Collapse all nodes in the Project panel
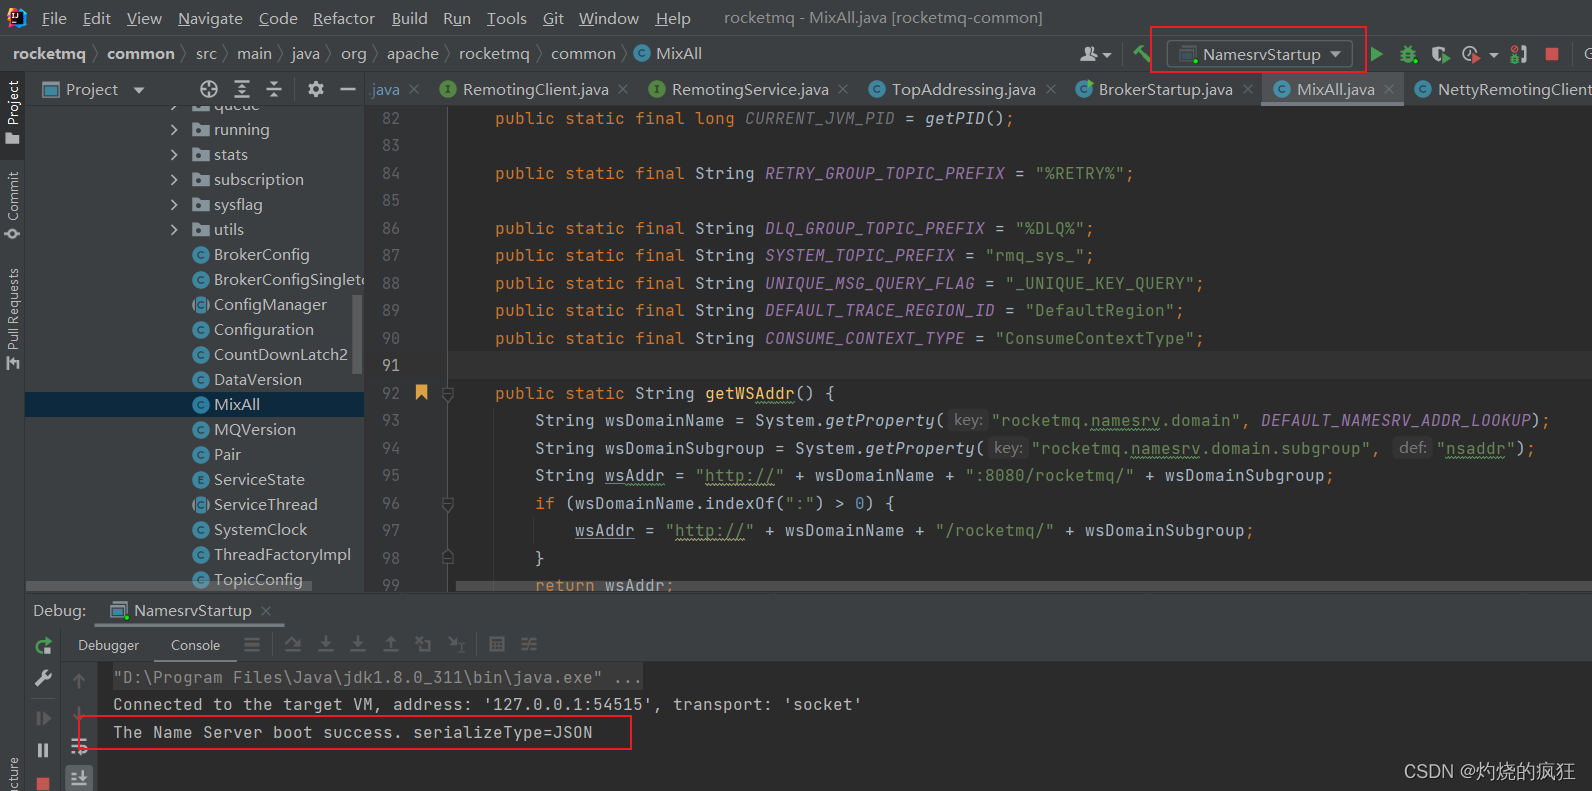The width and height of the screenshot is (1592, 791). (x=274, y=89)
